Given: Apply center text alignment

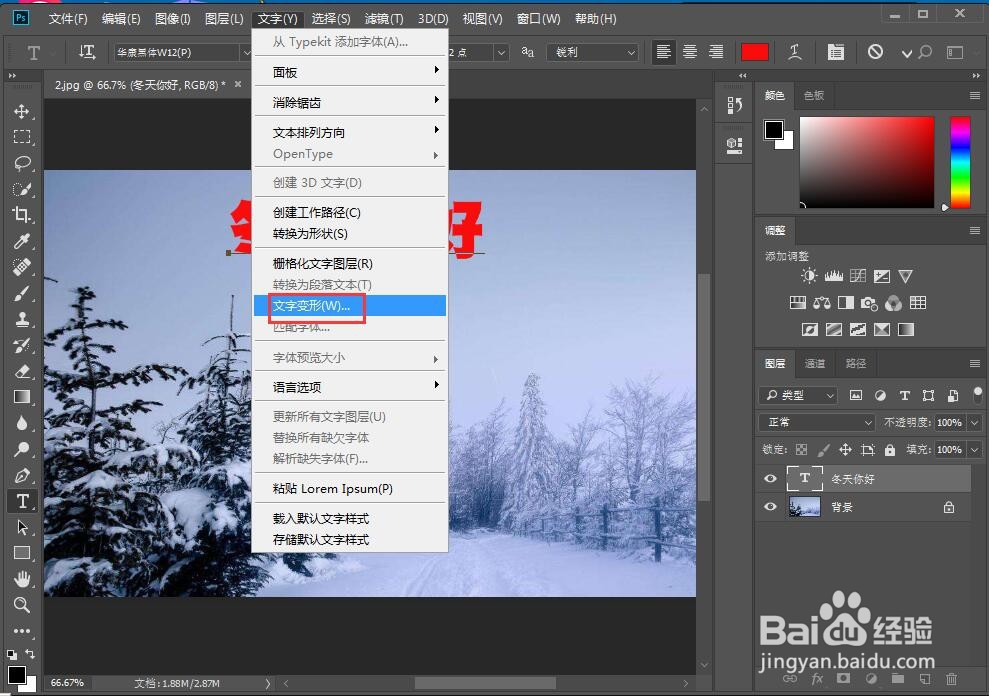Looking at the screenshot, I should [x=688, y=51].
